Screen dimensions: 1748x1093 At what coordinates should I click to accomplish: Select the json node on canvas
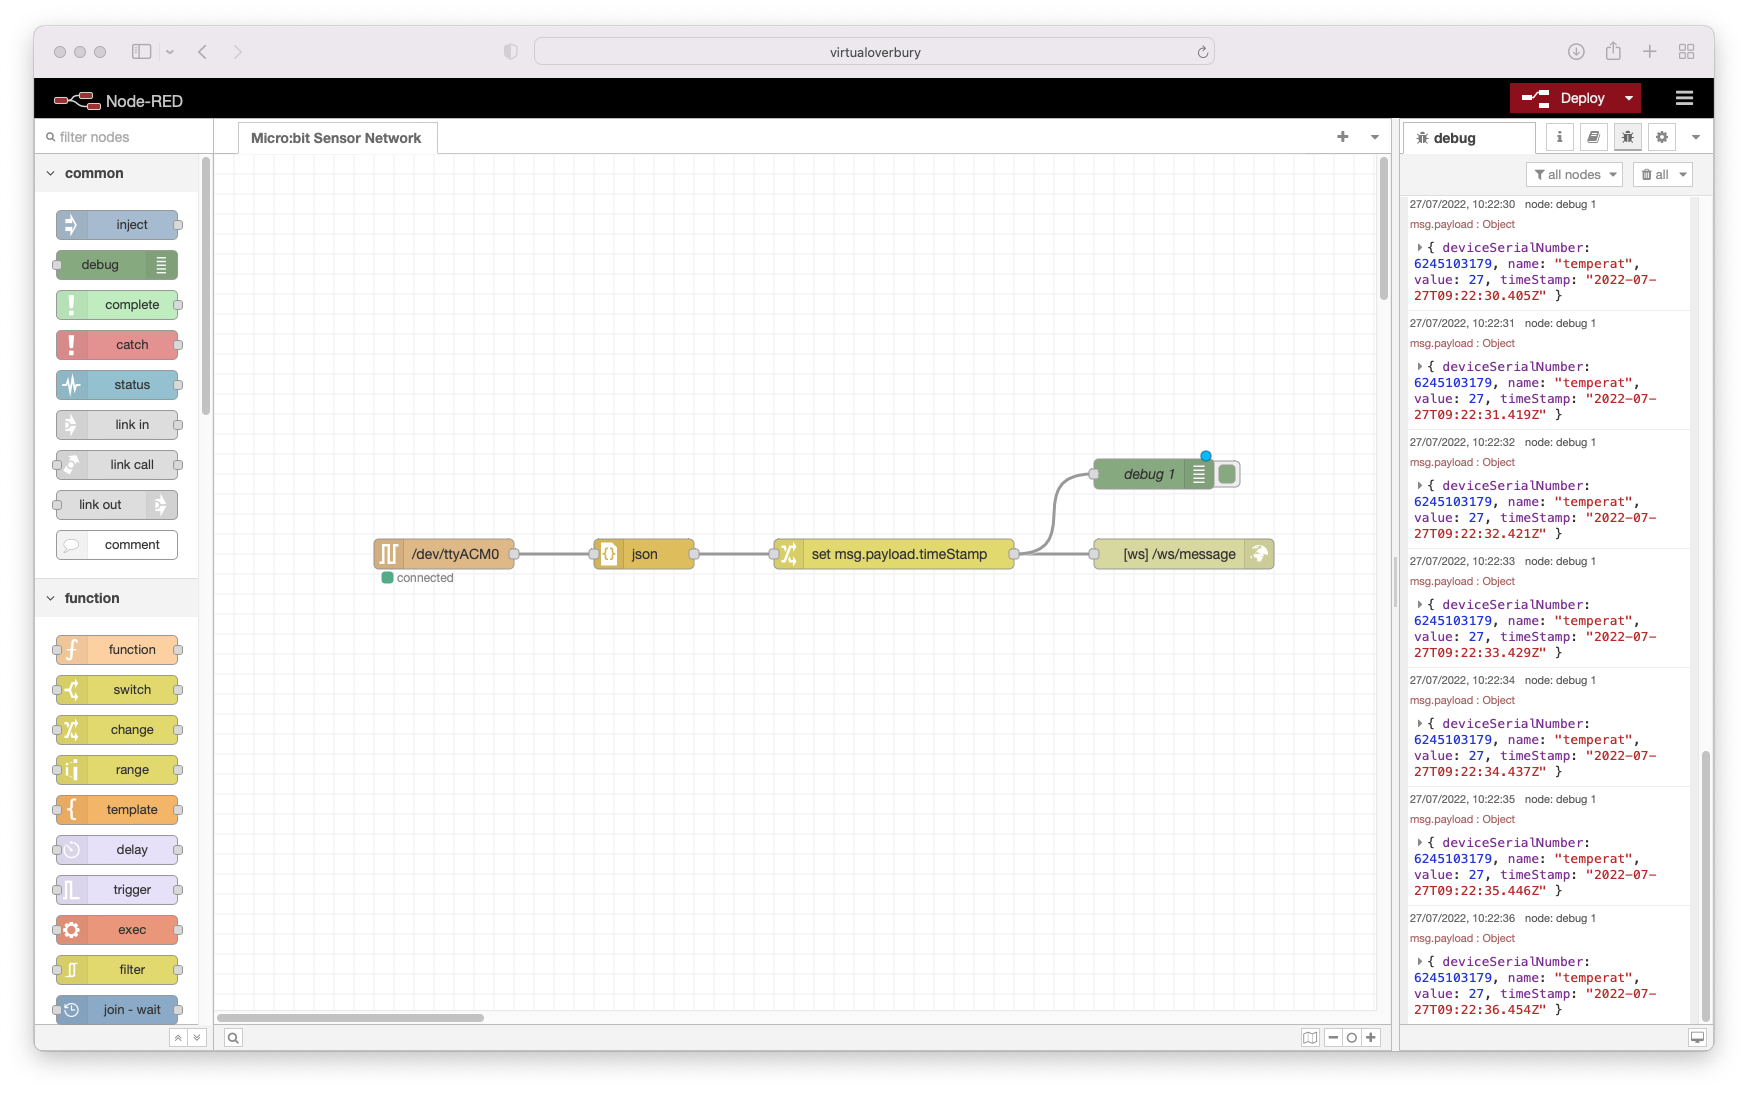click(644, 554)
